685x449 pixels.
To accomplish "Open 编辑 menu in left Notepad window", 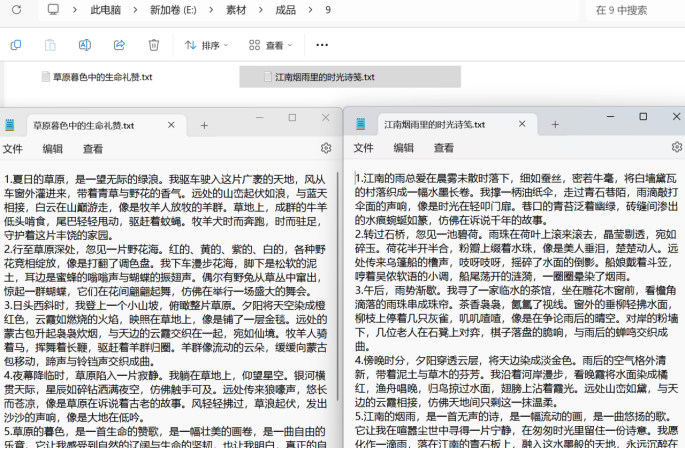I will (x=52, y=149).
